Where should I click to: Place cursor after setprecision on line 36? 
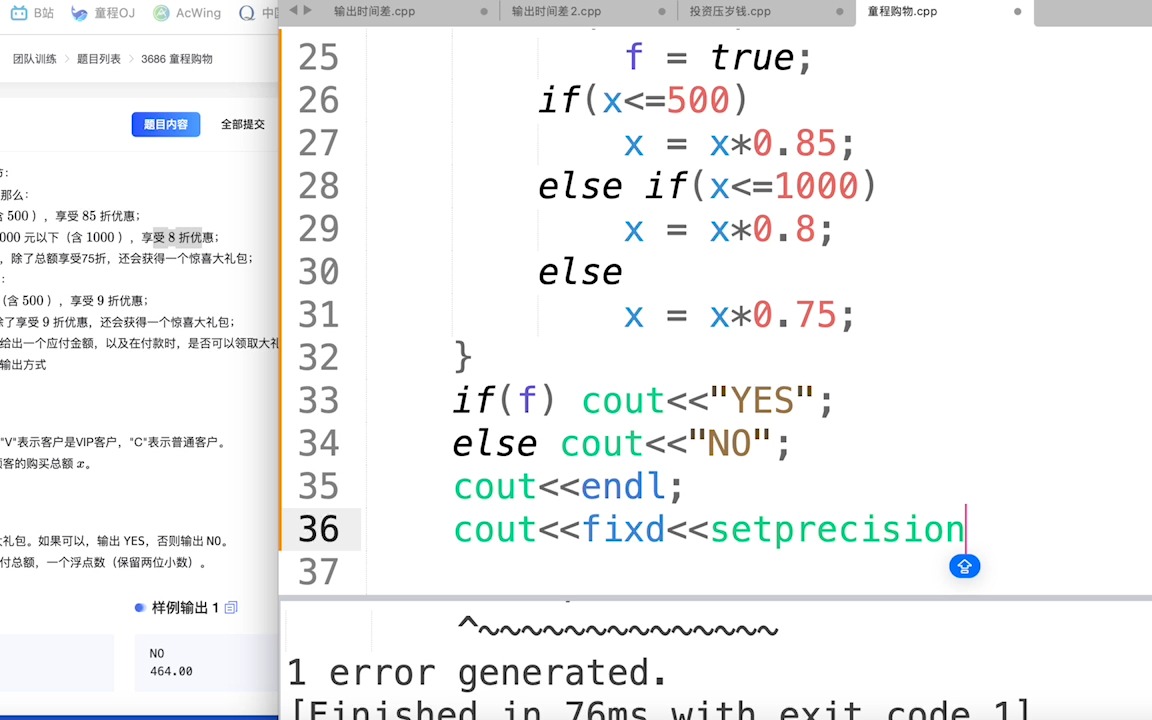pyautogui.click(x=965, y=529)
